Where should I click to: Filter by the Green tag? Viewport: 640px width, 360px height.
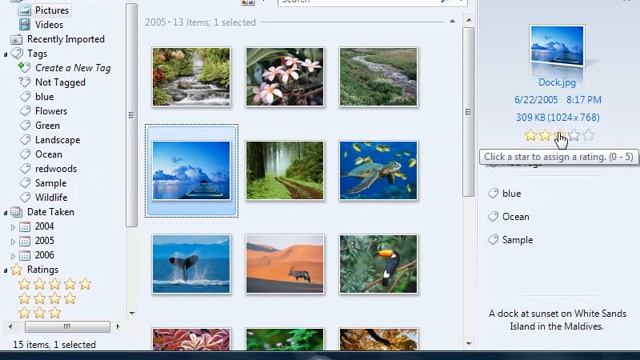(x=47, y=125)
